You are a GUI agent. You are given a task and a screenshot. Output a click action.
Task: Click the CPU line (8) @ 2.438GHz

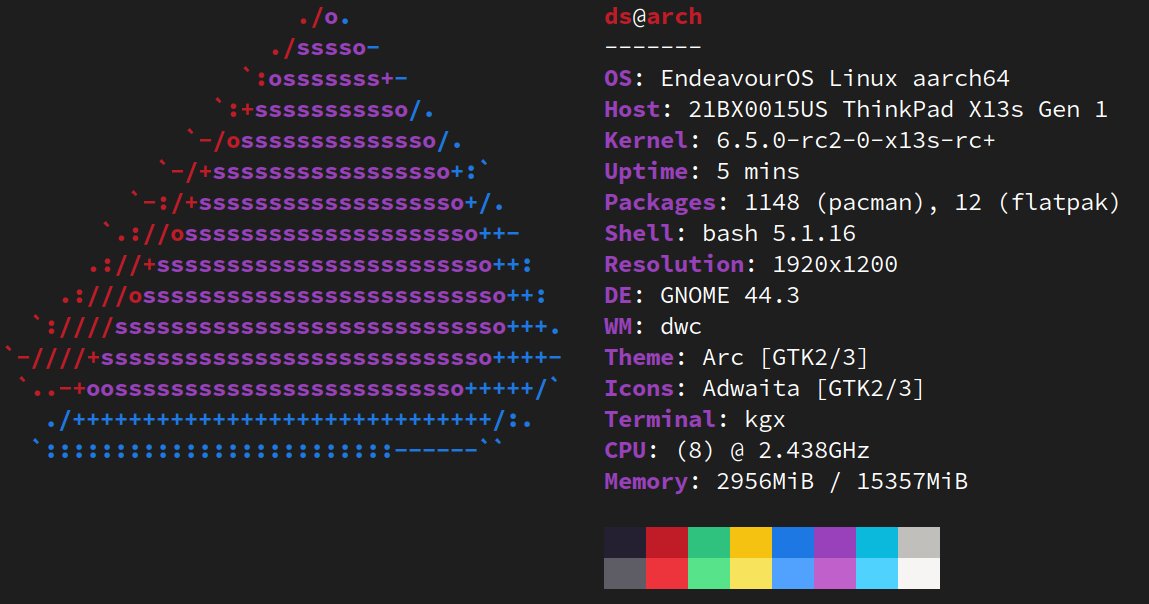pos(736,450)
